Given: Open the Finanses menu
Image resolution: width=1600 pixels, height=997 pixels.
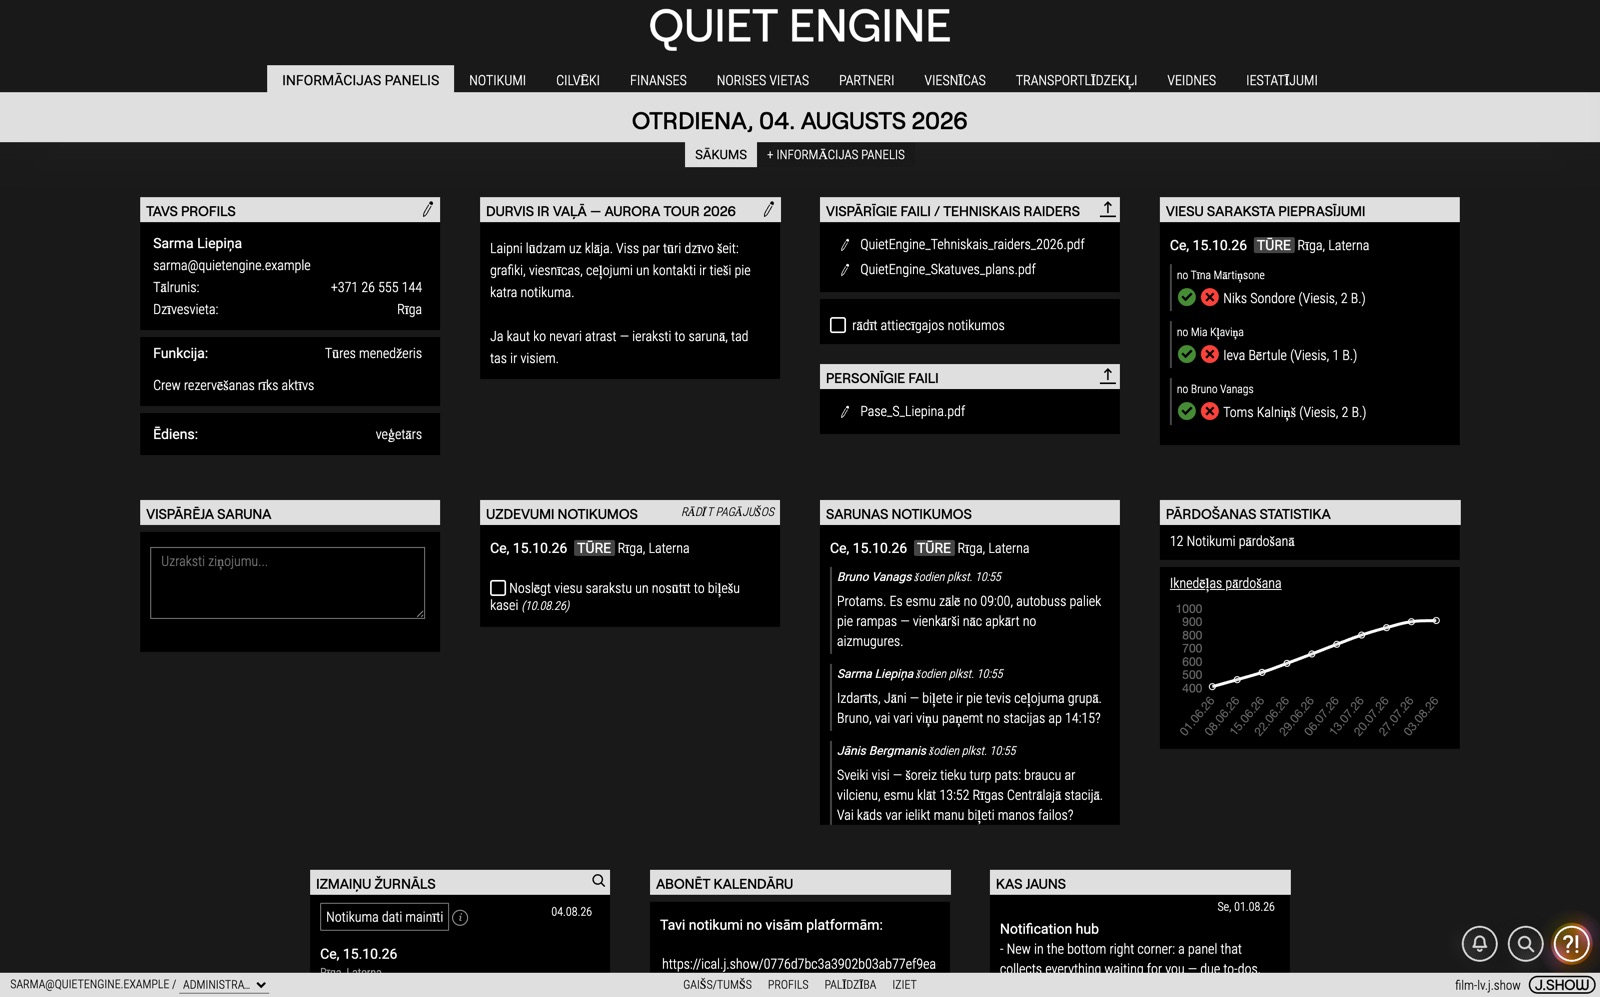Looking at the screenshot, I should click(x=658, y=80).
